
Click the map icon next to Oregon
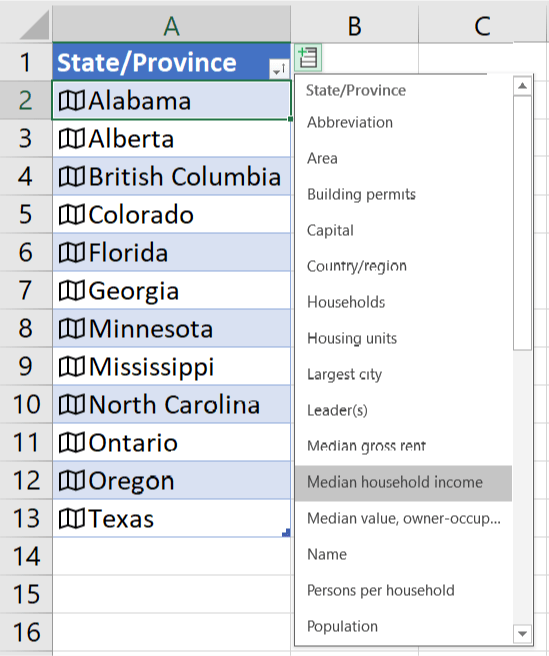[x=72, y=481]
